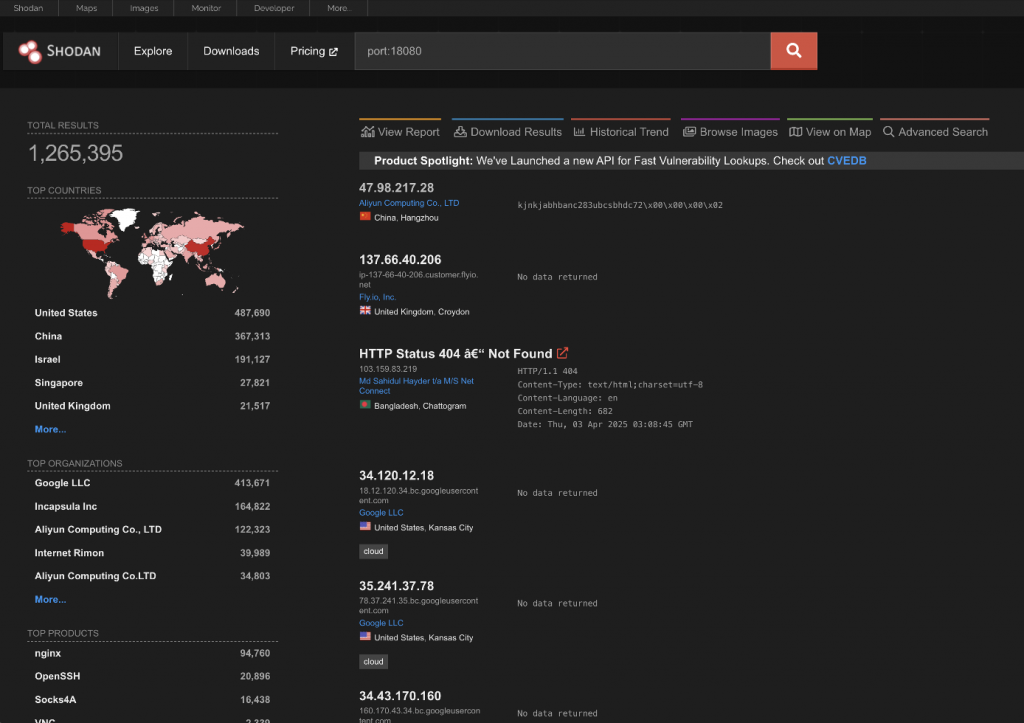Open Advanced Search options
Viewport: 1024px width, 723px height.
coord(934,131)
